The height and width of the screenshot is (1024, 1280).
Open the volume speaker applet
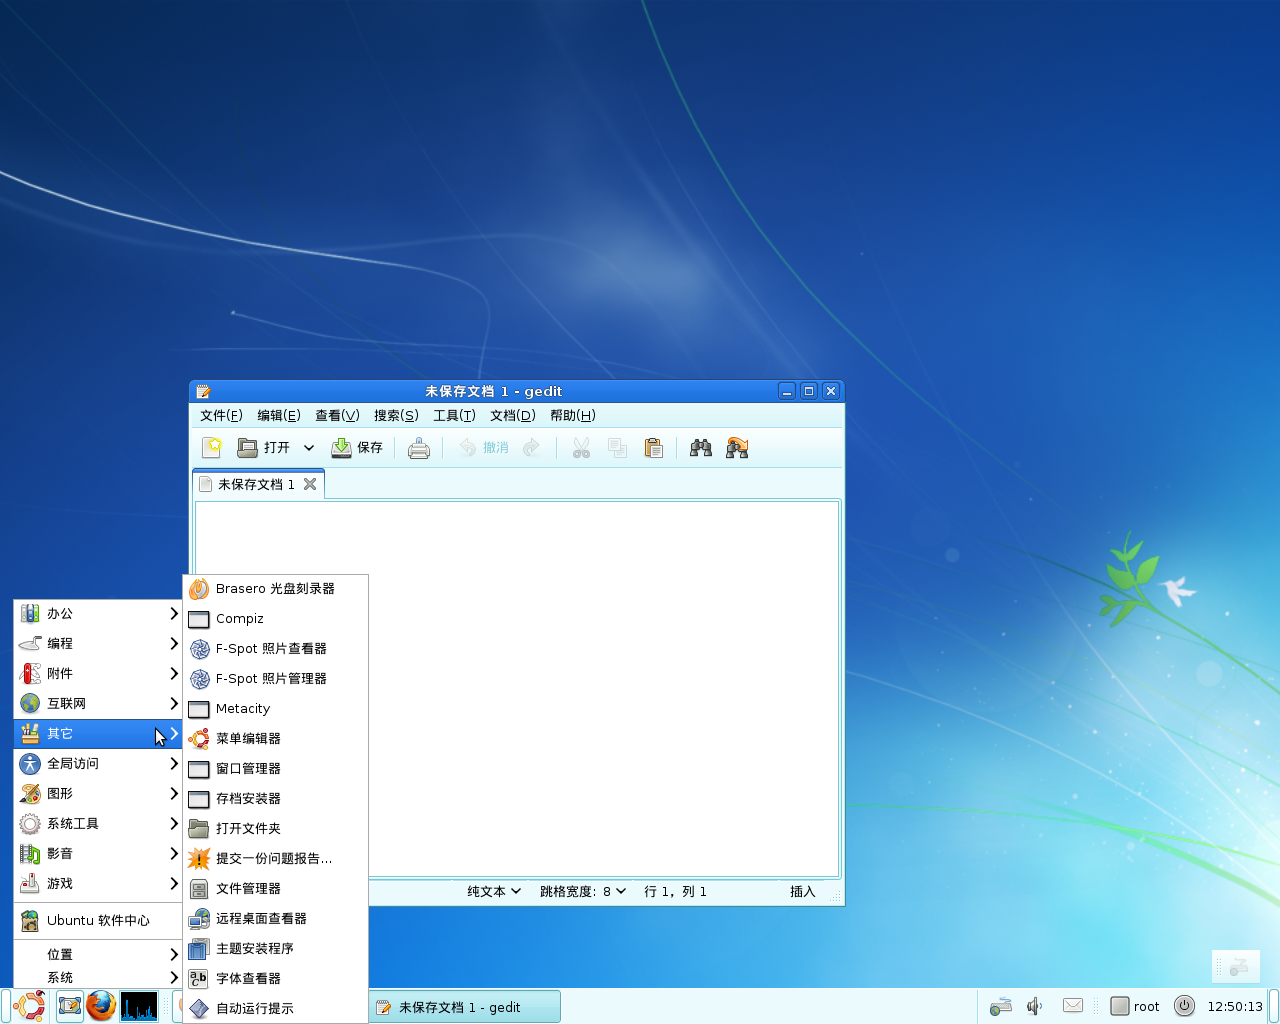(x=1035, y=1006)
